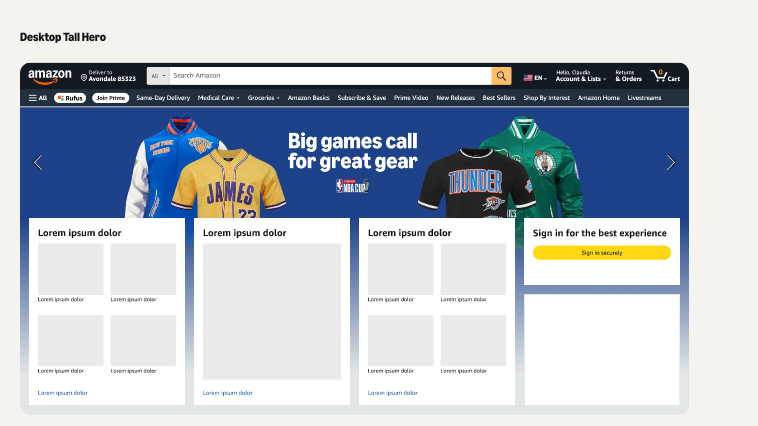Click the NBA Cup logo in banner
This screenshot has width=758, height=426.
pos(352,186)
